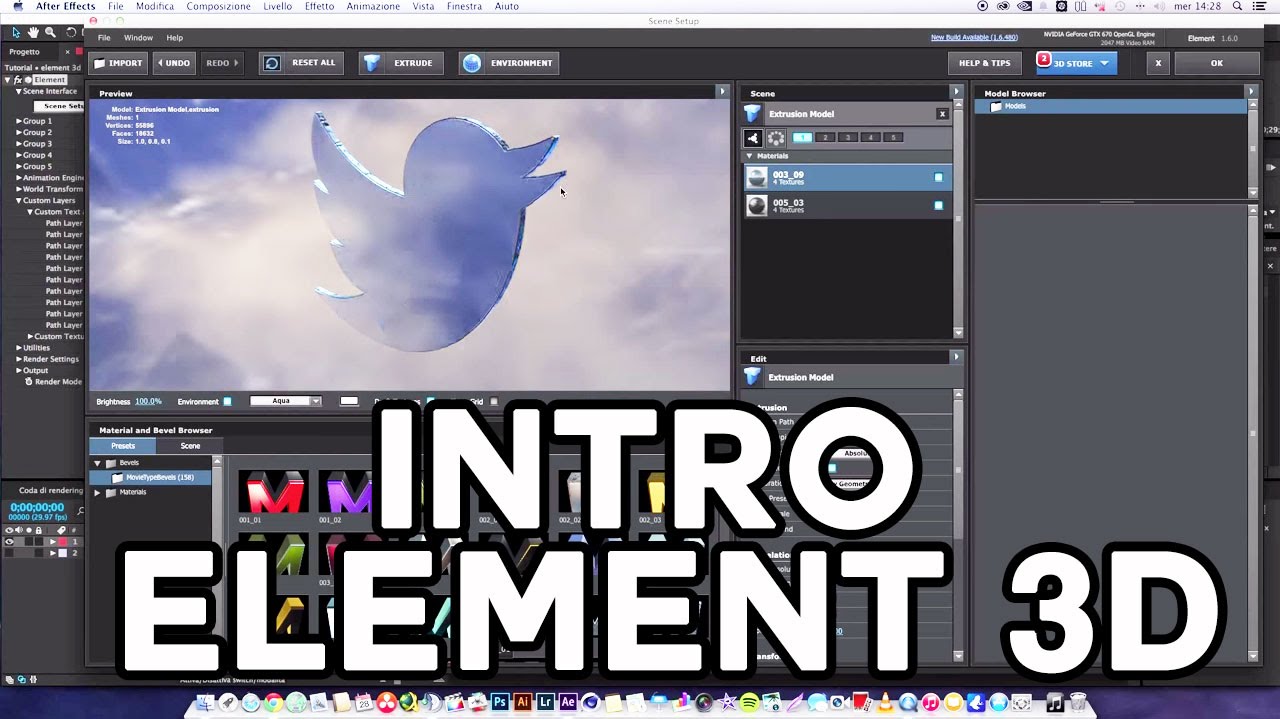Click the Model Browser panel arrow button
This screenshot has height=719, width=1280.
[x=1250, y=91]
